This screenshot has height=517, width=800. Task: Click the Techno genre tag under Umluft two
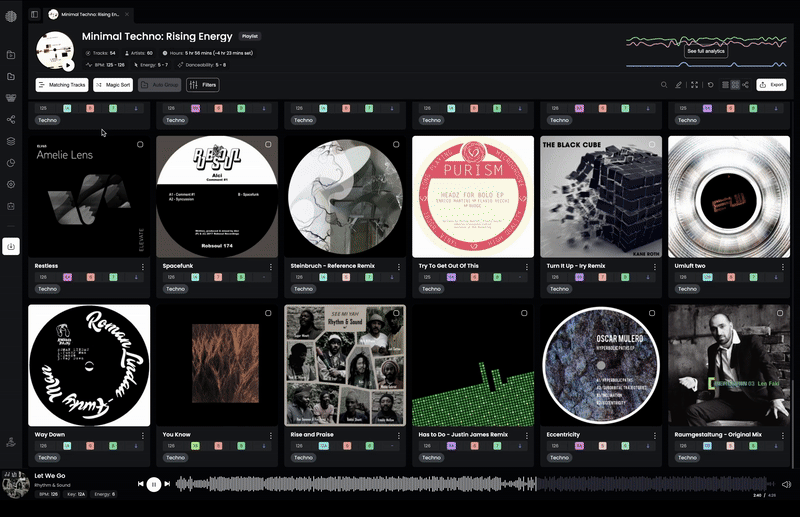tap(687, 289)
